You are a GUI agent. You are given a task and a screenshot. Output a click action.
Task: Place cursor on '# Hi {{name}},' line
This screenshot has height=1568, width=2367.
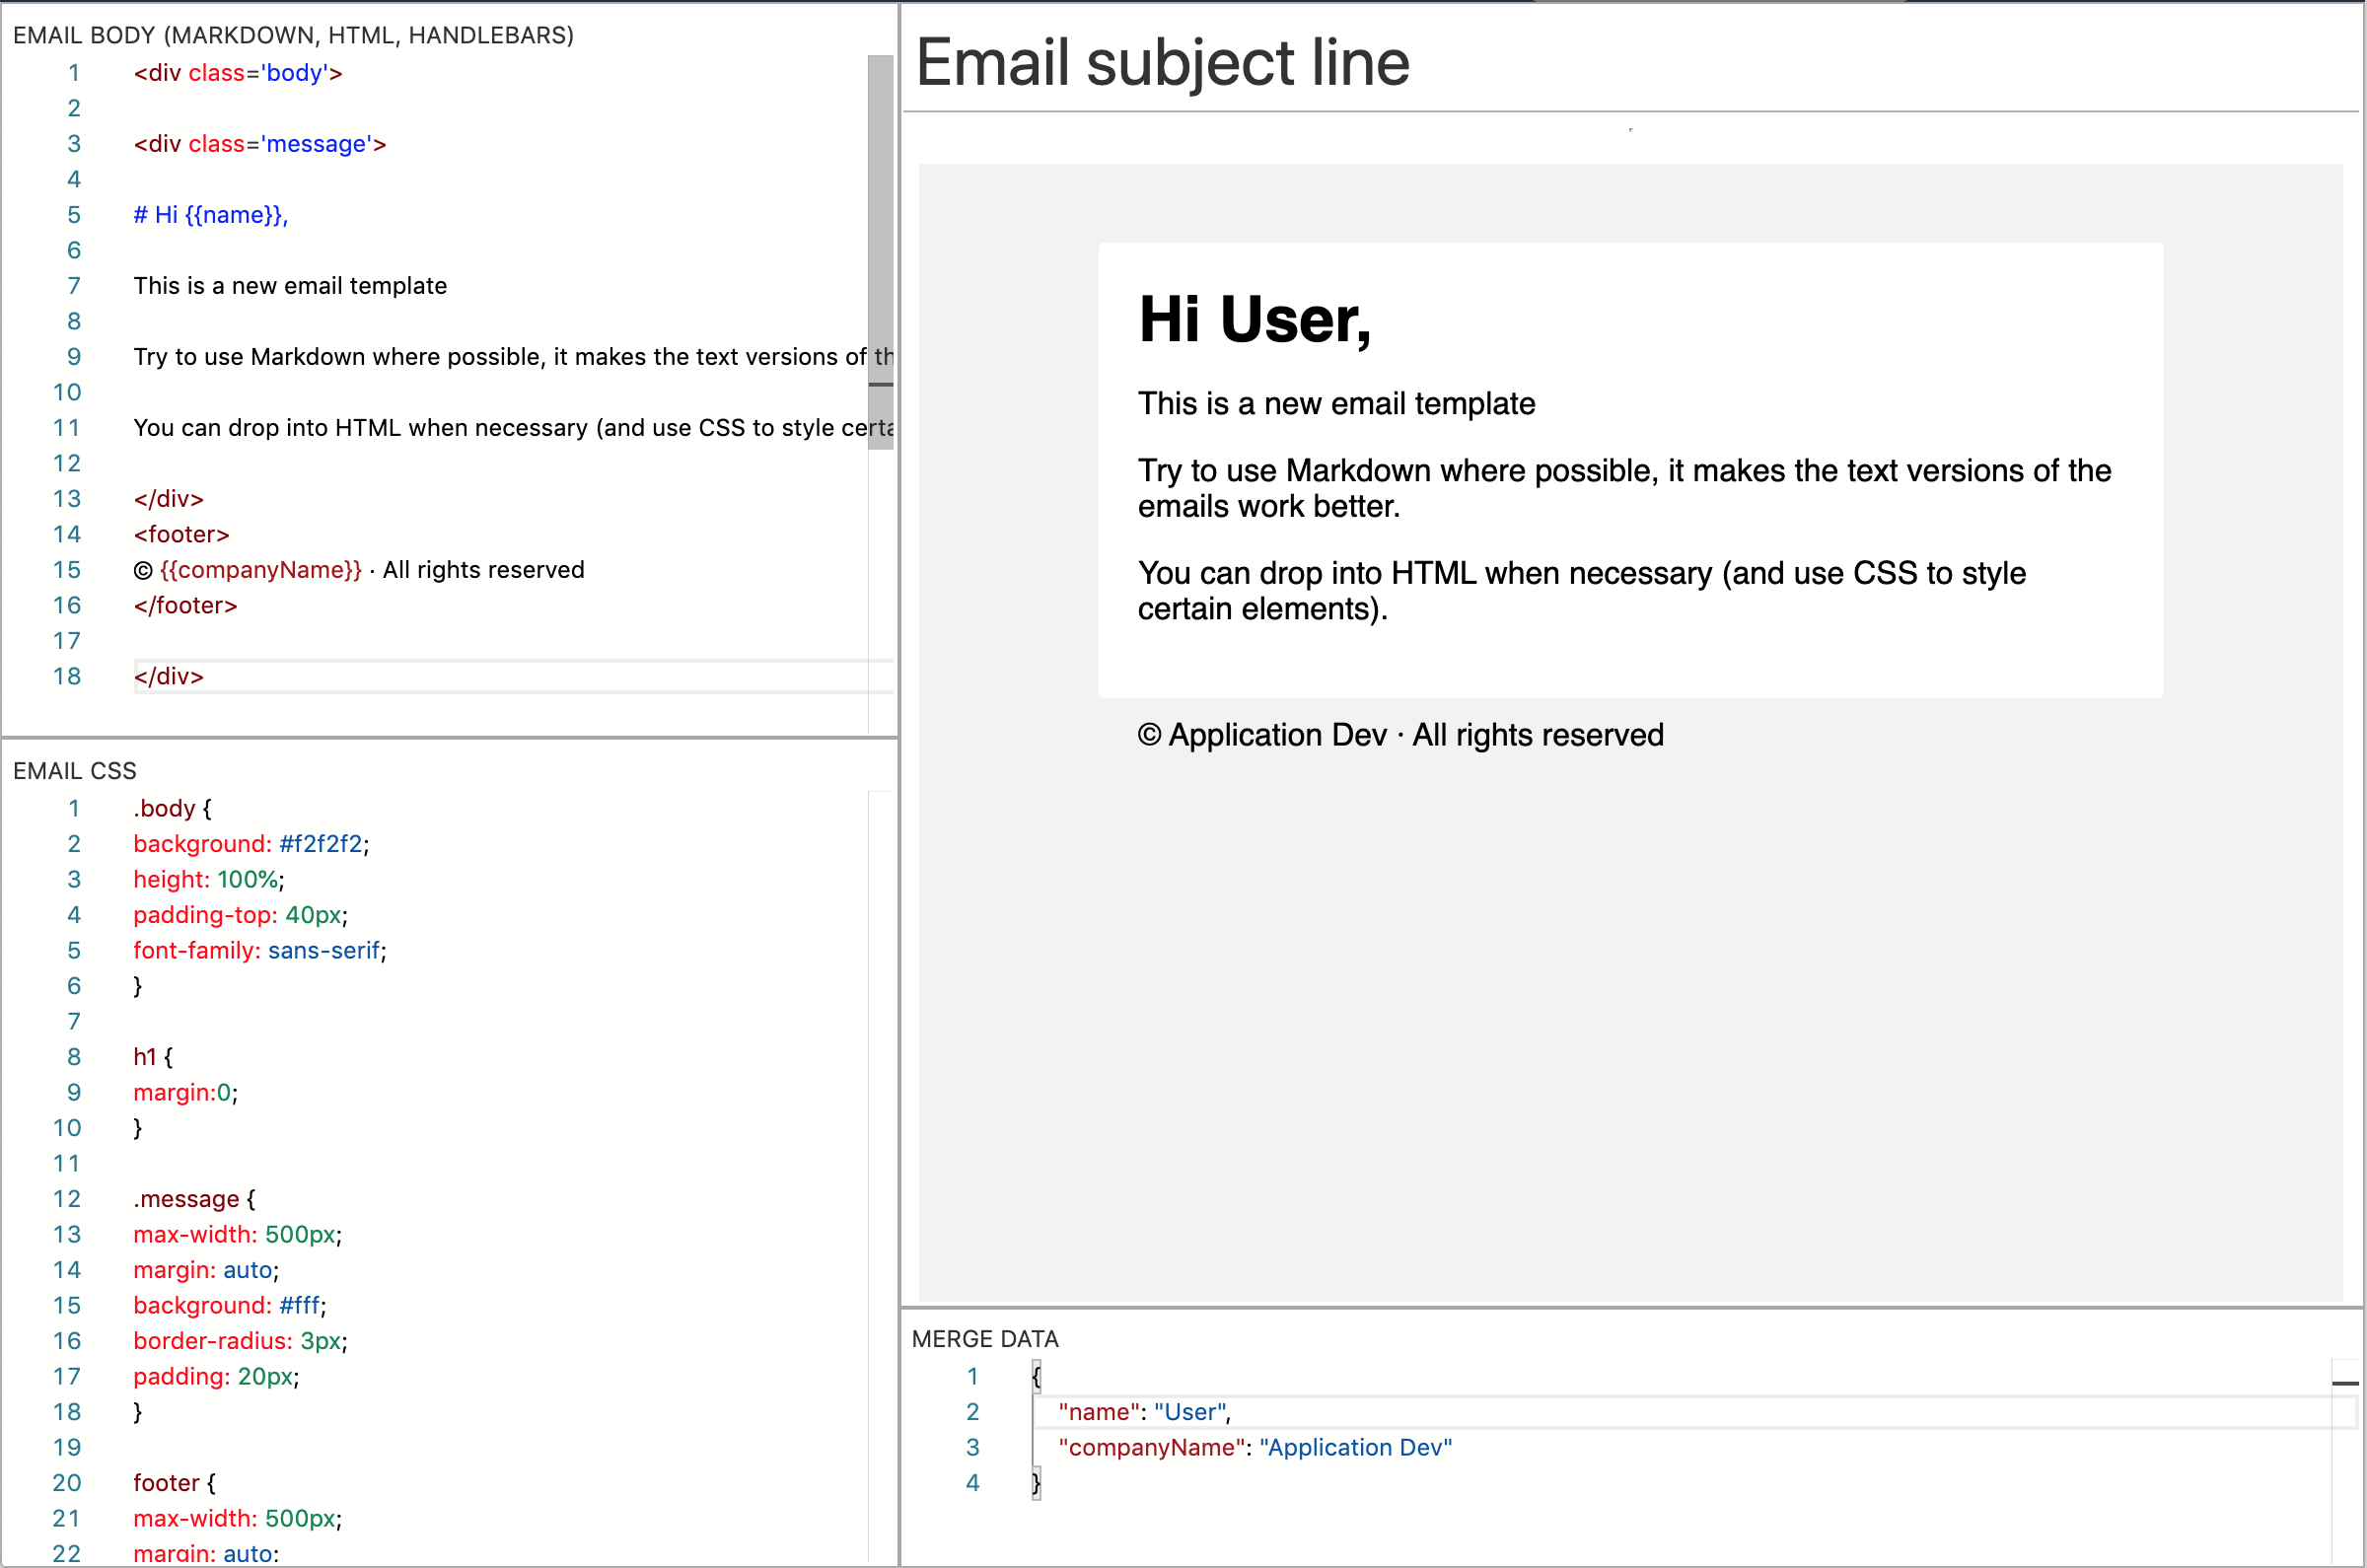tap(210, 215)
